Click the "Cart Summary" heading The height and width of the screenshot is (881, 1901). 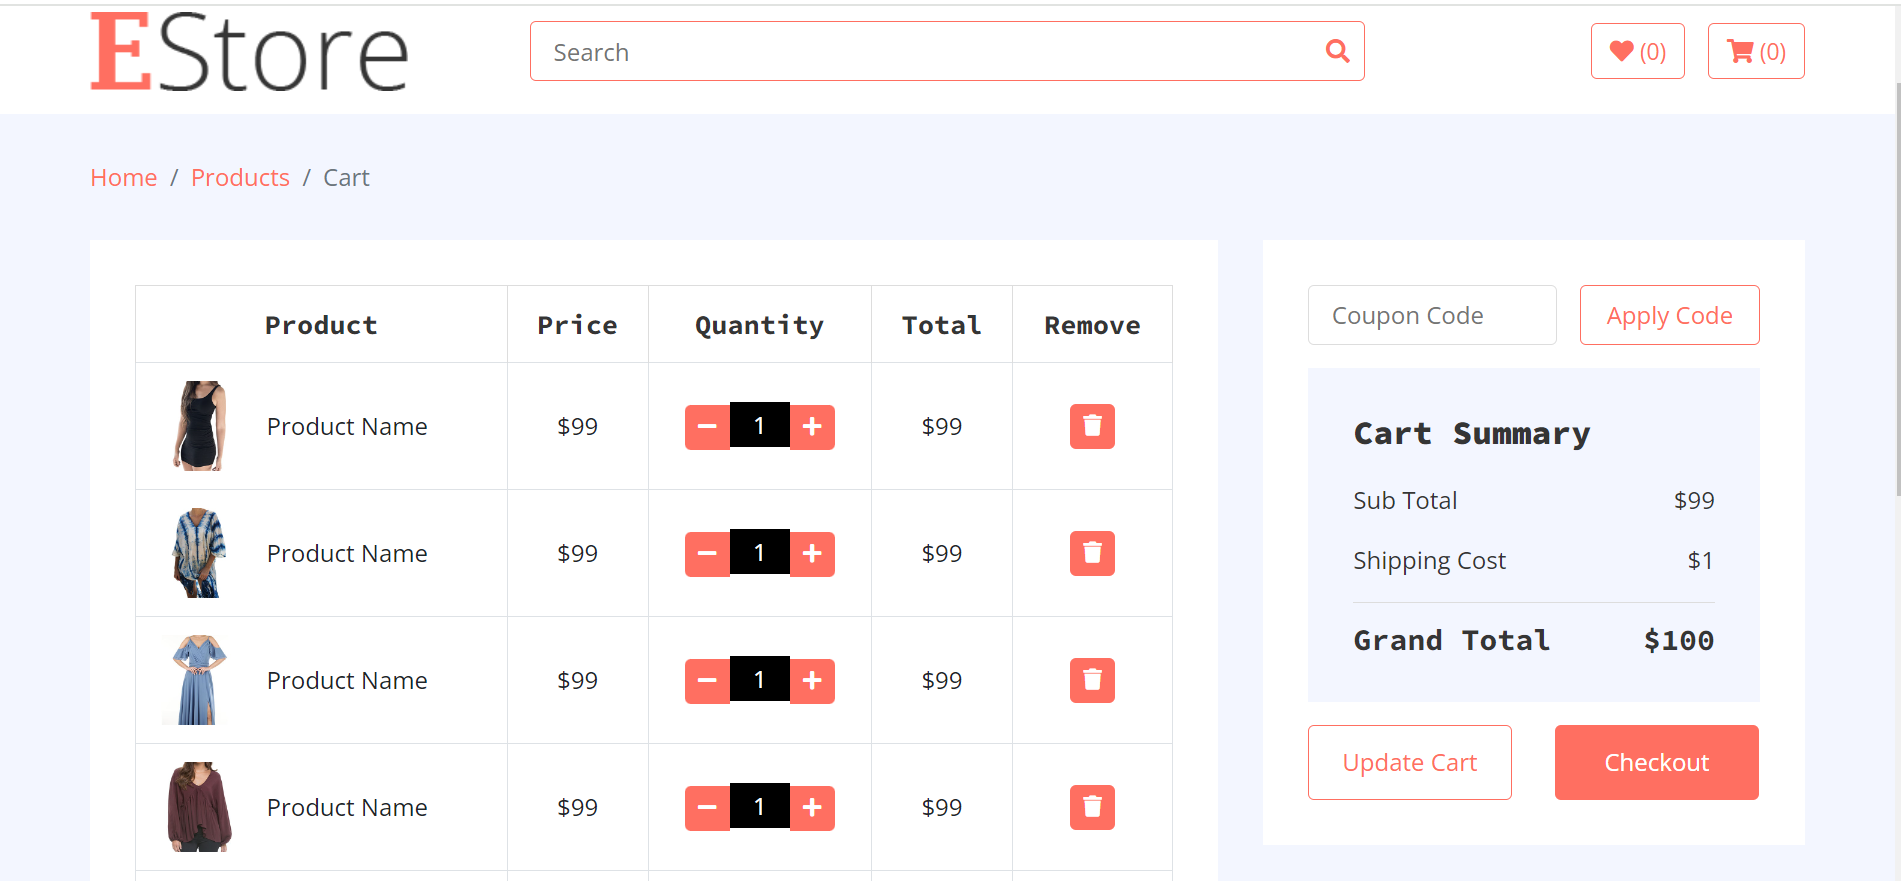point(1471,434)
